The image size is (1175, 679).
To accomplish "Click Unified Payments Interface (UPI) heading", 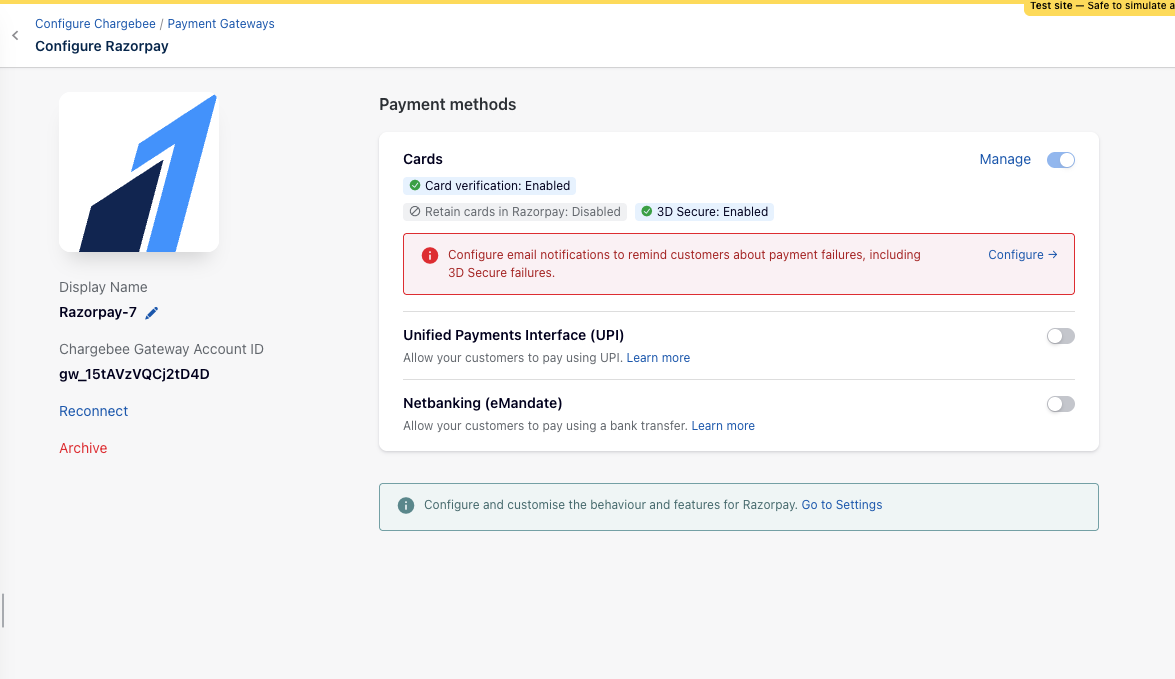I will (513, 335).
